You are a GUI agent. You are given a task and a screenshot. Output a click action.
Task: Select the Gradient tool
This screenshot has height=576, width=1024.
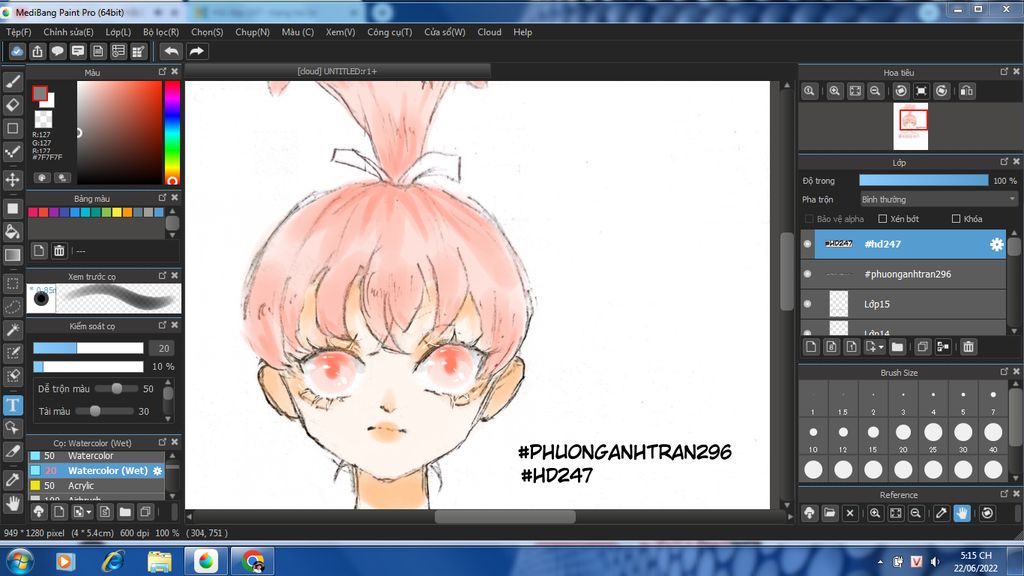(x=12, y=255)
